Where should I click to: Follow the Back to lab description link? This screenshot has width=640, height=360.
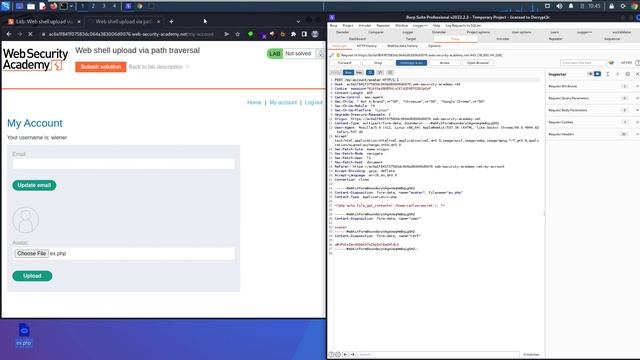click(156, 67)
